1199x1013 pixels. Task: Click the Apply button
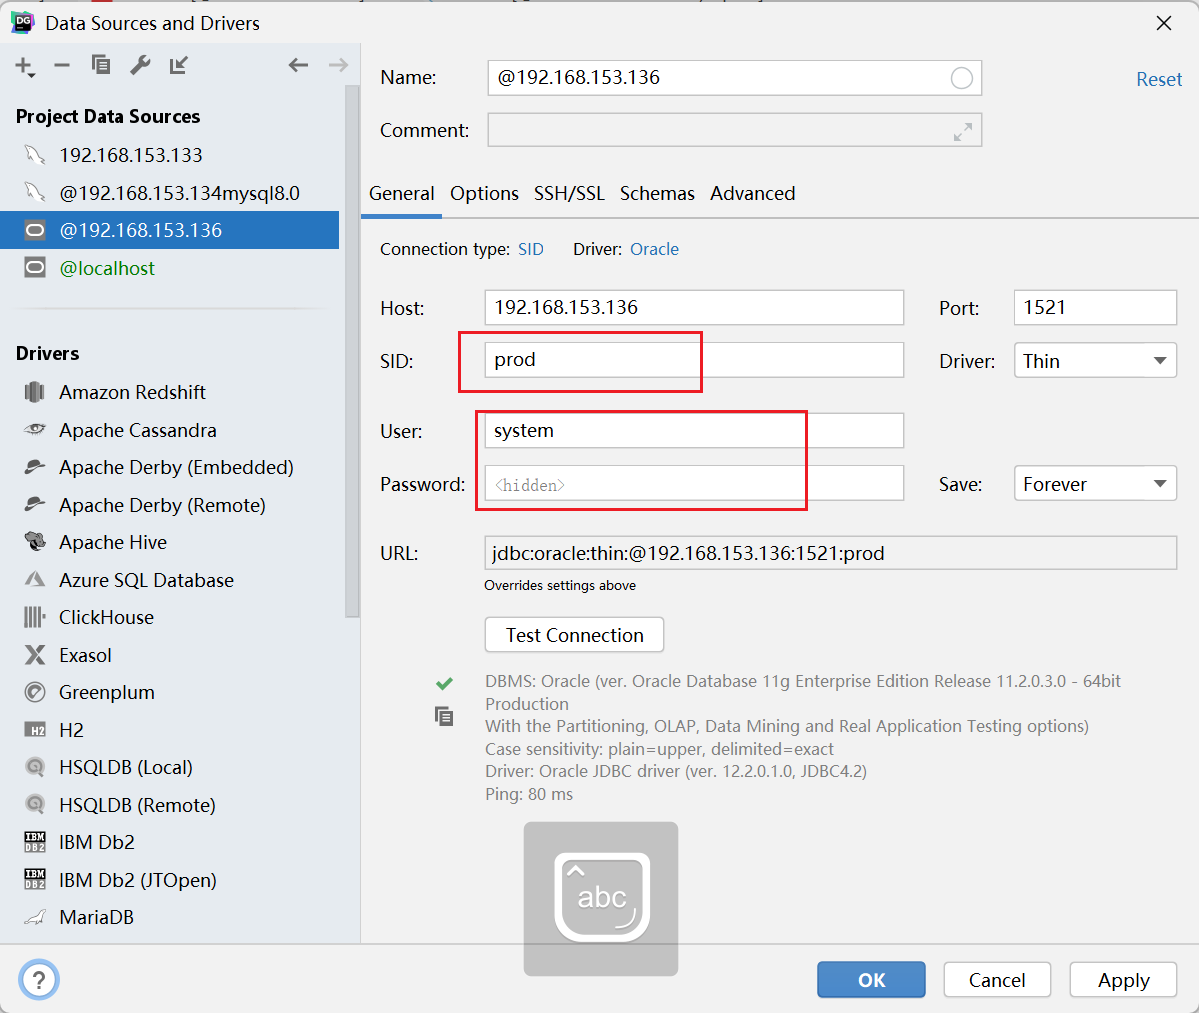tap(1123, 980)
